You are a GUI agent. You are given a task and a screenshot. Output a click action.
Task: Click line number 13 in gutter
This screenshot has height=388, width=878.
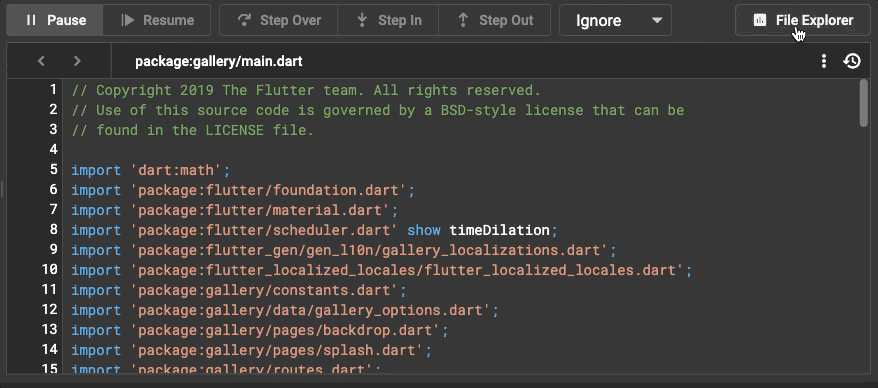(50, 329)
